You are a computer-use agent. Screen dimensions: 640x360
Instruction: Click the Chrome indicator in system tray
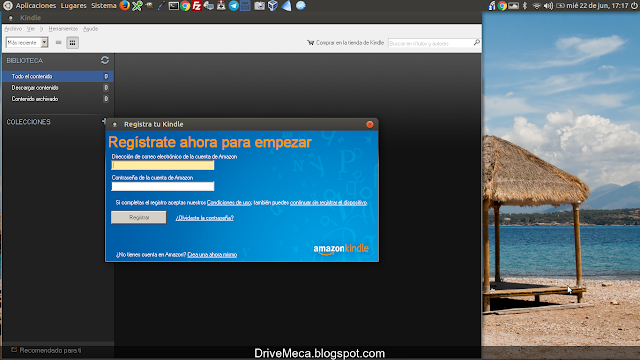pyautogui.click(x=502, y=6)
